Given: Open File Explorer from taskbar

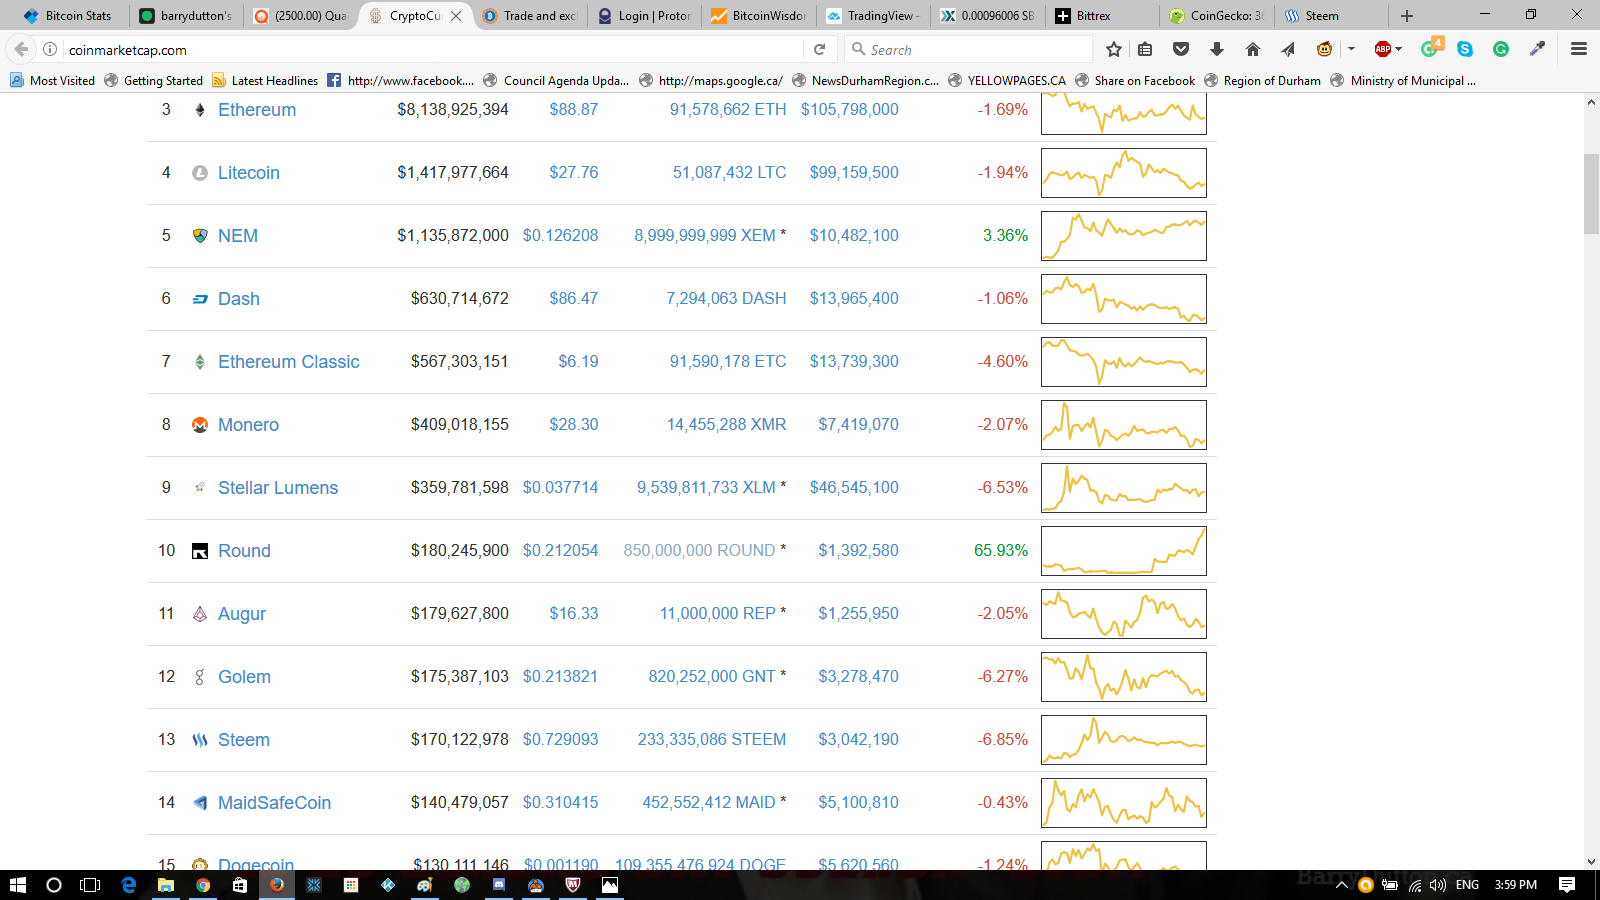Looking at the screenshot, I should (166, 885).
